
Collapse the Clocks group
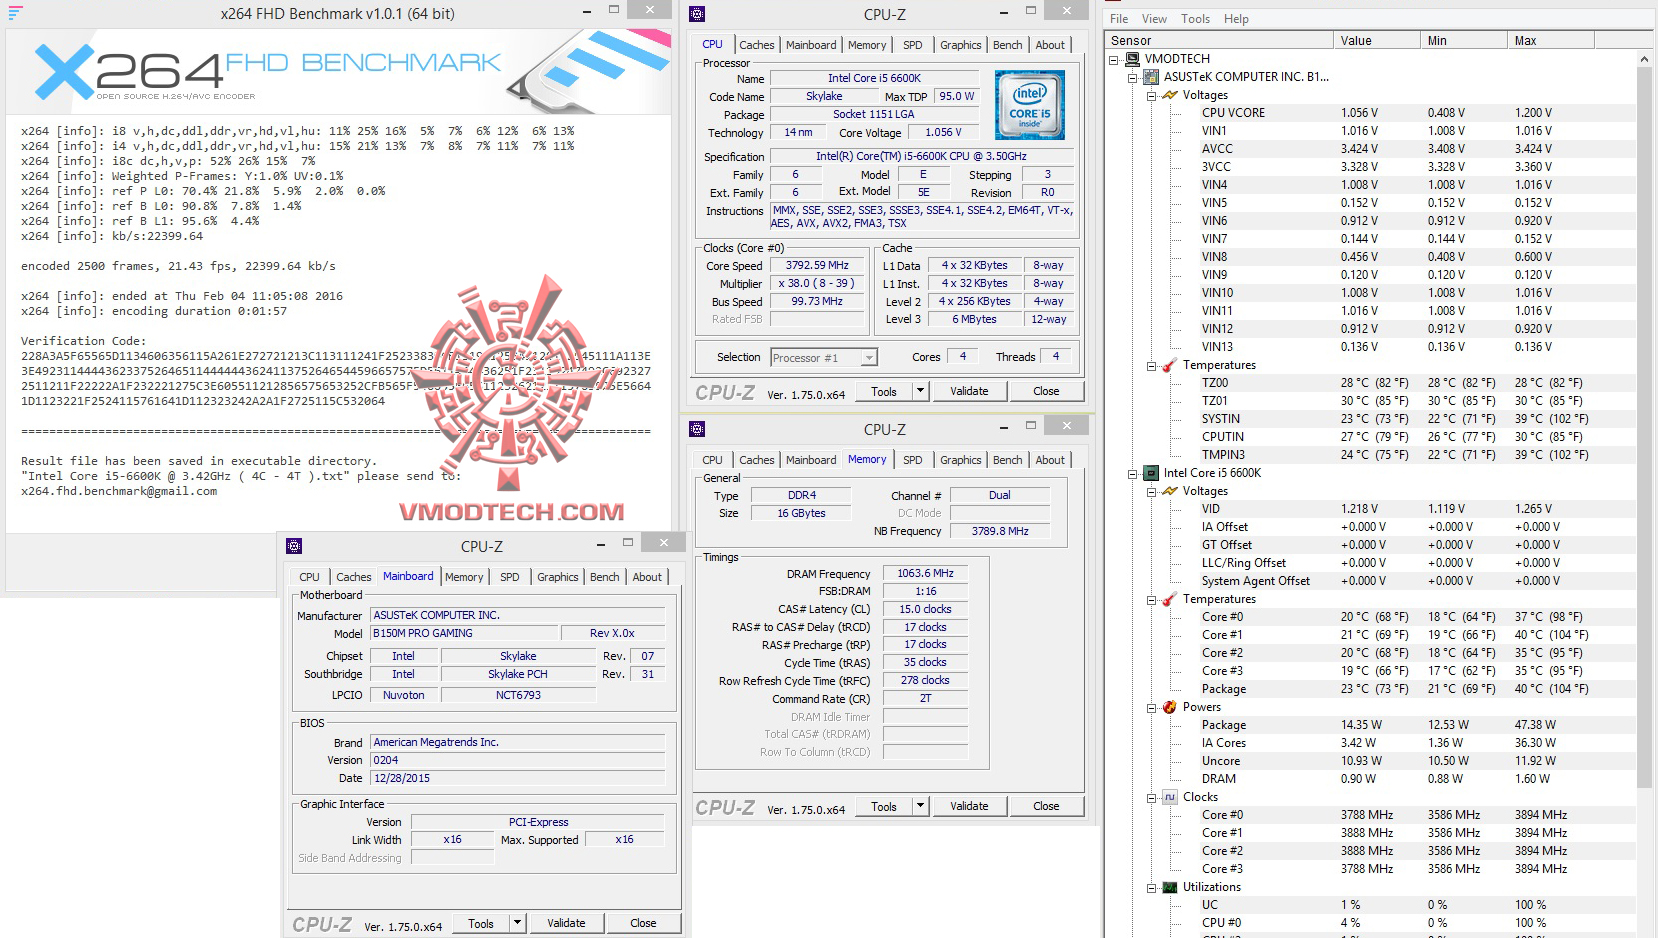coord(1151,798)
